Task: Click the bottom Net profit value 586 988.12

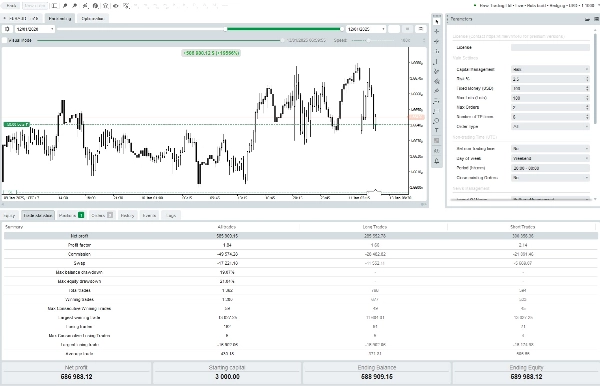Action: pos(77,377)
